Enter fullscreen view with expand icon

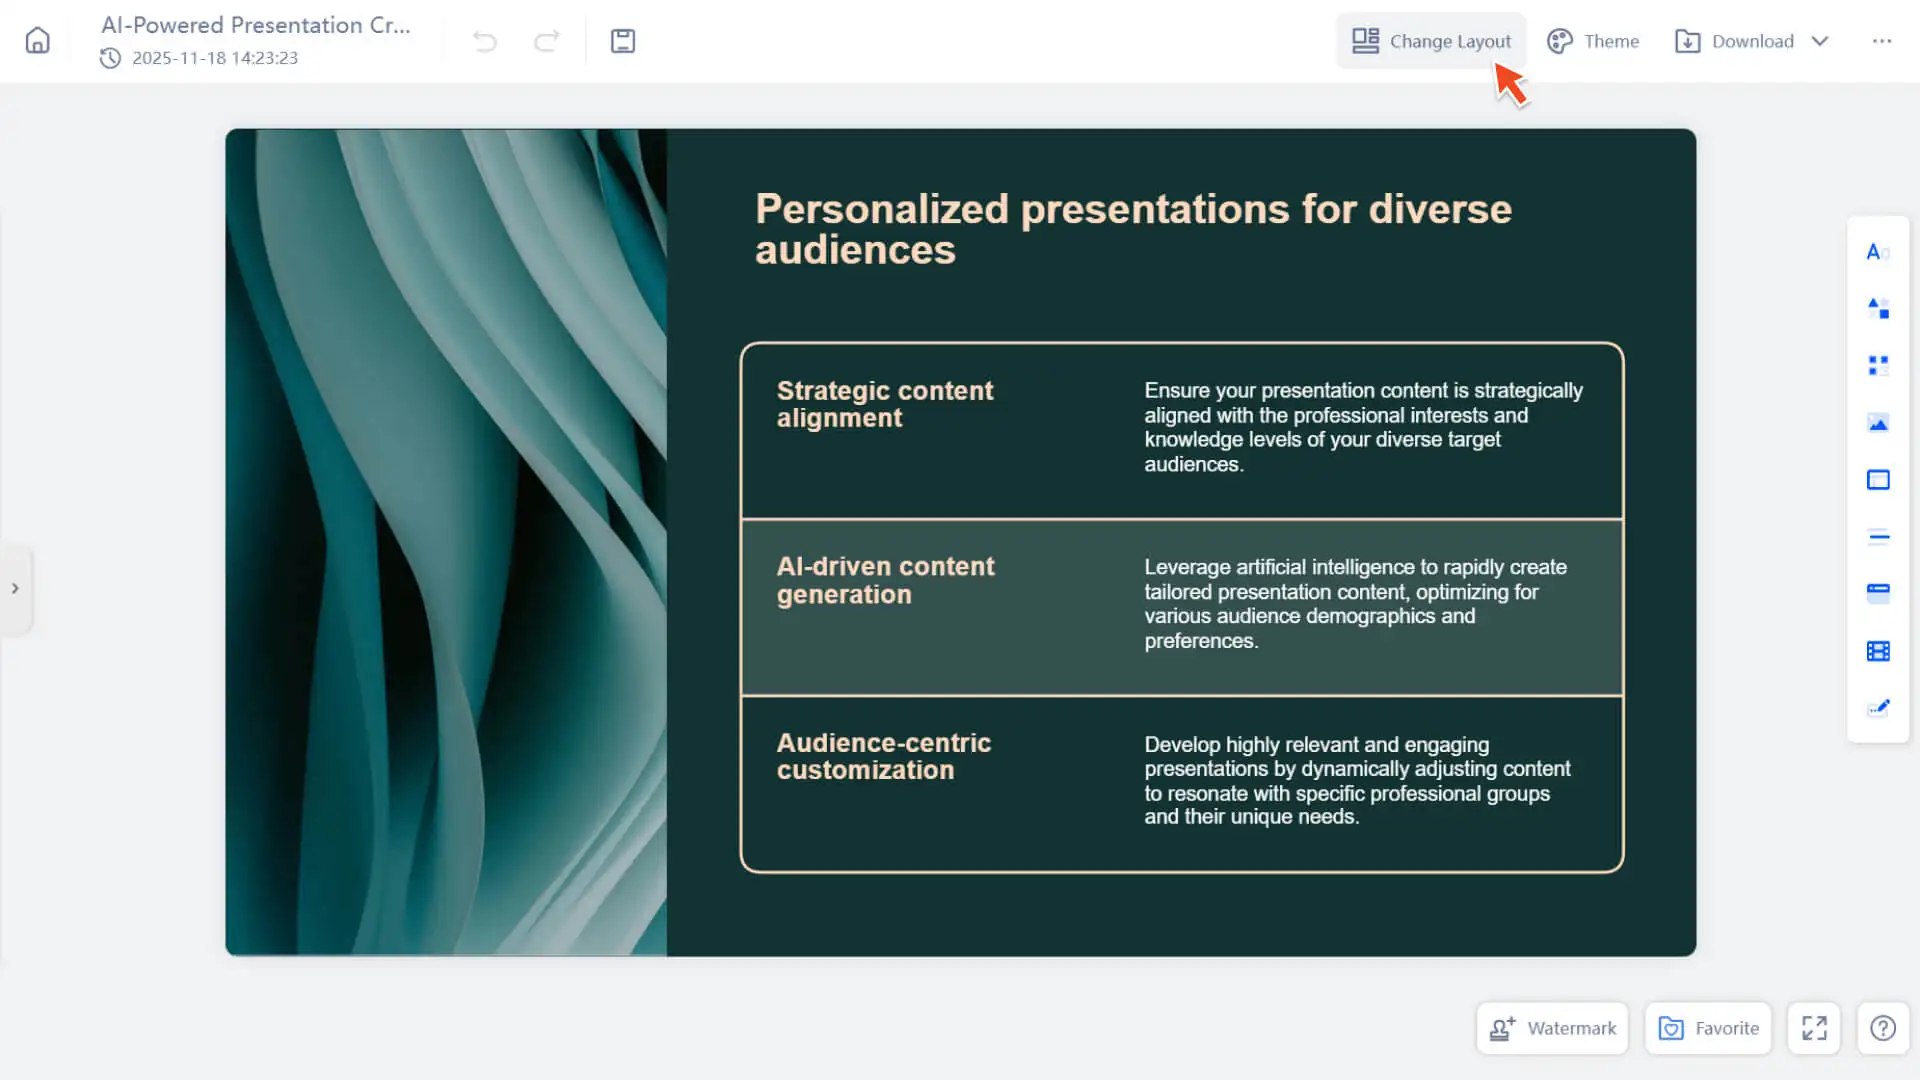point(1814,1028)
